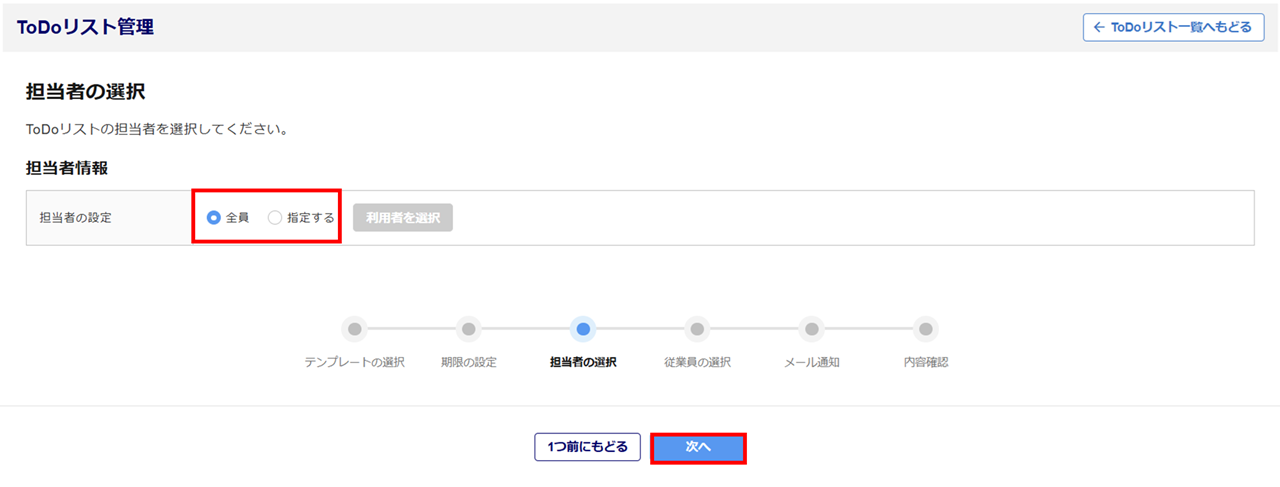The height and width of the screenshot is (487, 1280).
Task: Click the 内容確認 step circle
Action: (926, 329)
